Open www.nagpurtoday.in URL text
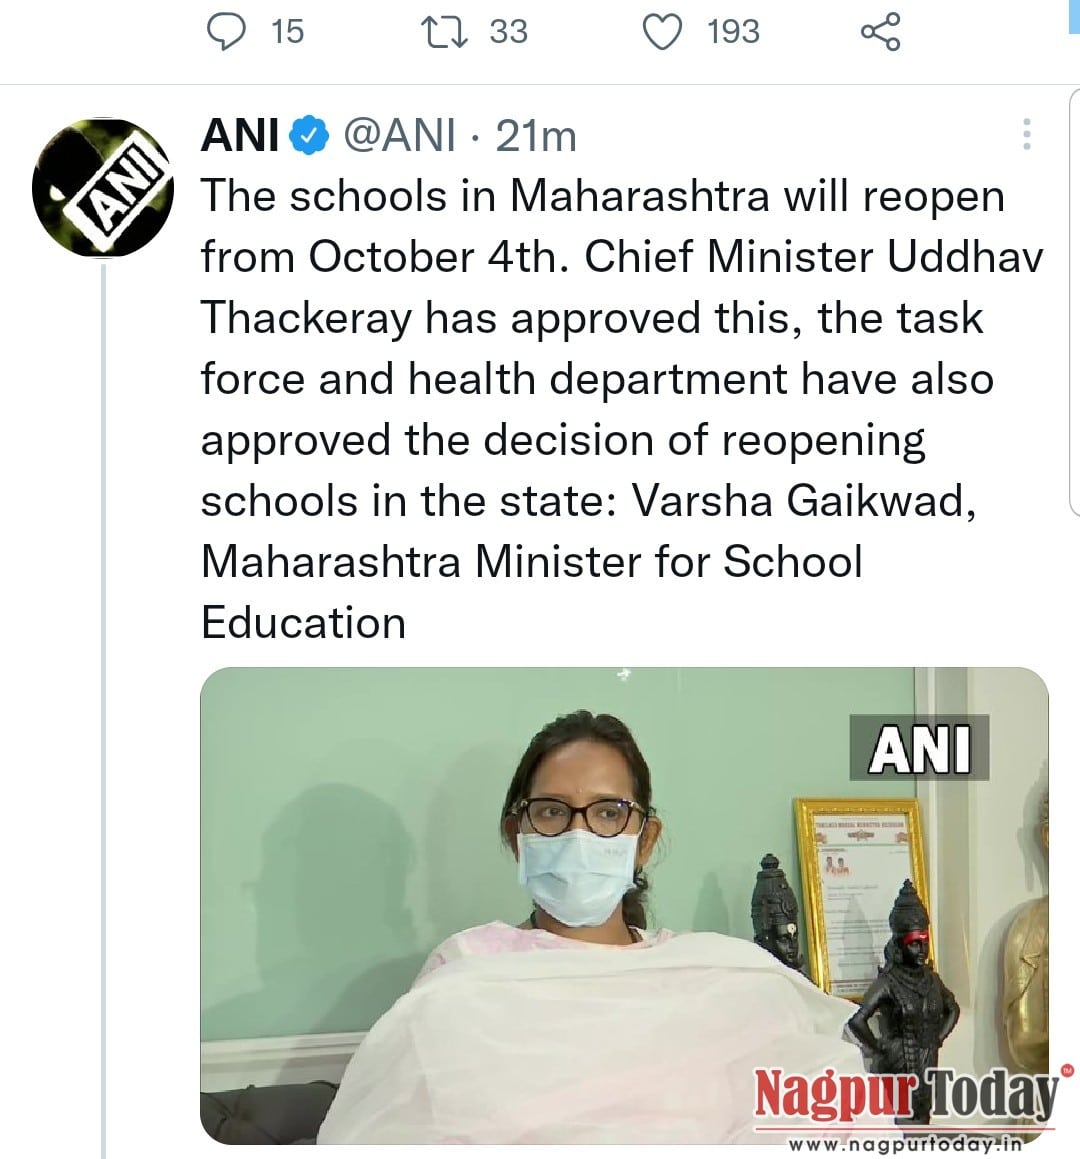The width and height of the screenshot is (1080, 1159). [906, 1144]
